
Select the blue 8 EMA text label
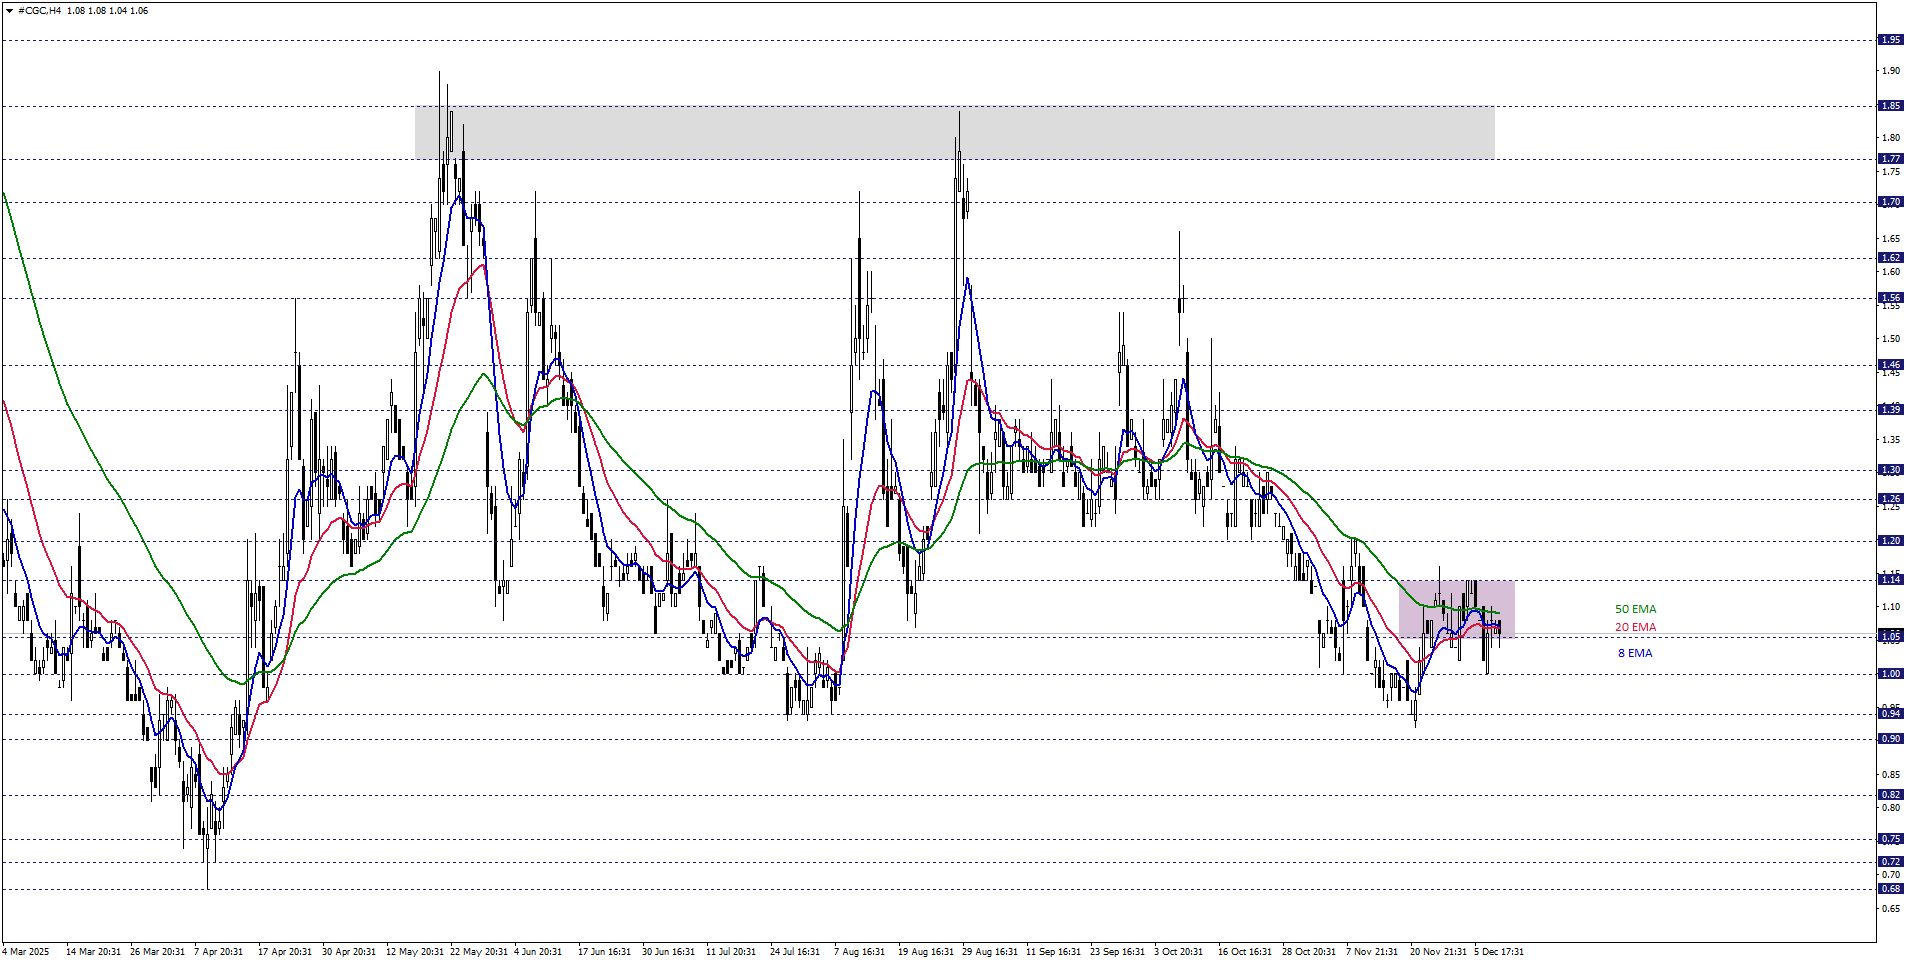(1635, 653)
